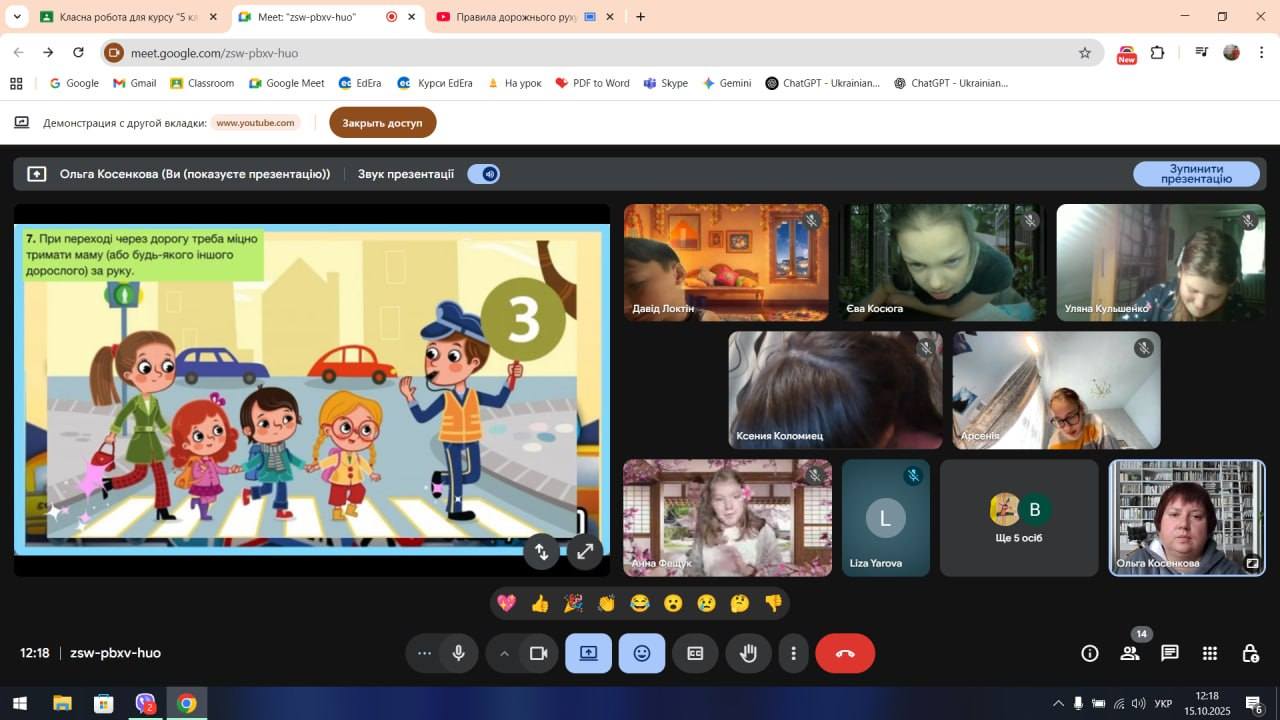Click Зупинити презентацію button
The image size is (1280, 720).
pyautogui.click(x=1196, y=174)
